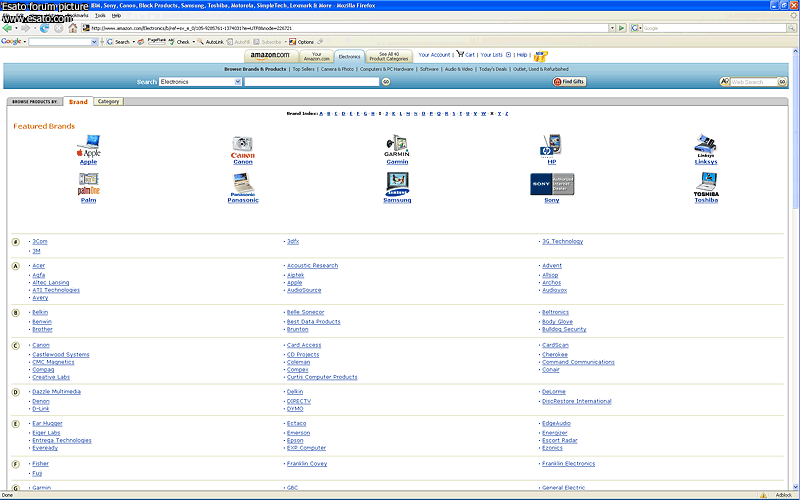Viewport: 800px width, 500px height.
Task: Click the Firefox Forward arrow button
Action: [x=25, y=28]
